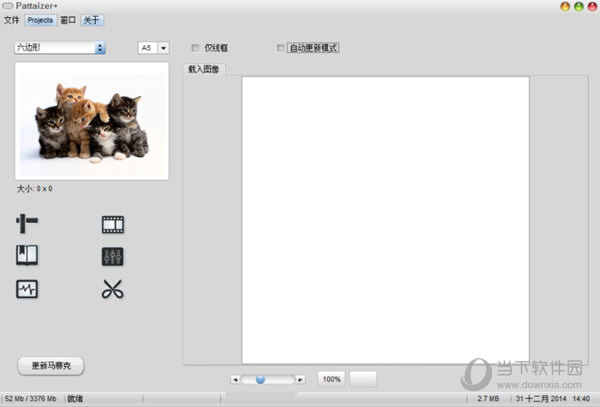Click the 14:40 time in status bar
The width and height of the screenshot is (600, 407).
581,399
